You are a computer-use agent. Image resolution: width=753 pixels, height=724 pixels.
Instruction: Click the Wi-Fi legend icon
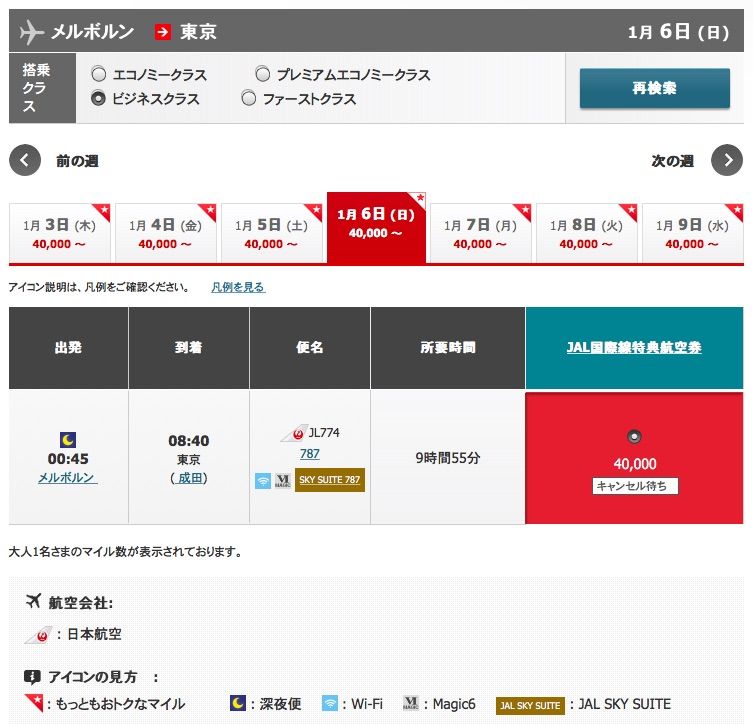point(330,703)
